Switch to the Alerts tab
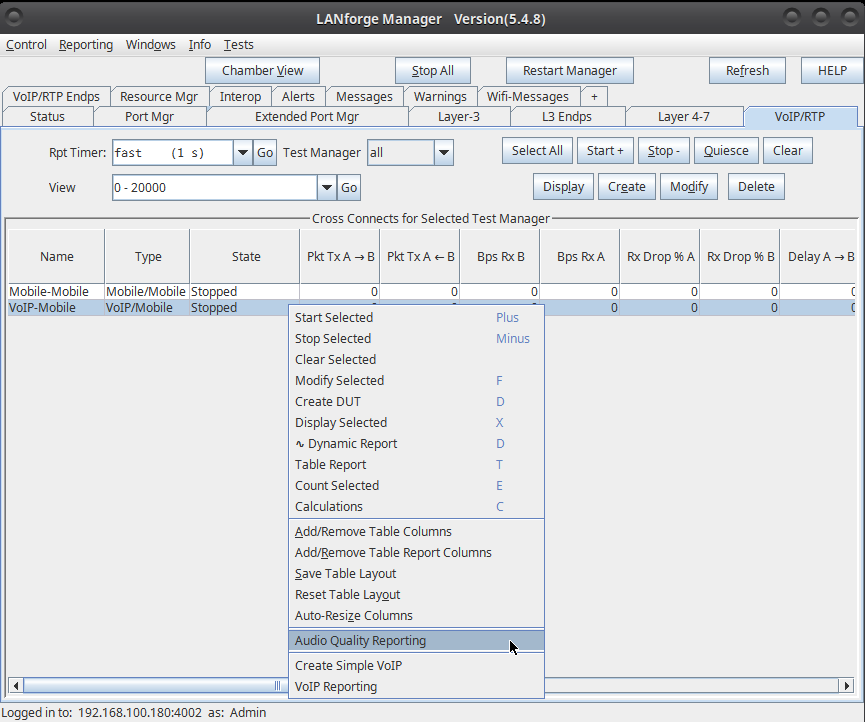This screenshot has height=722, width=865. click(x=298, y=97)
